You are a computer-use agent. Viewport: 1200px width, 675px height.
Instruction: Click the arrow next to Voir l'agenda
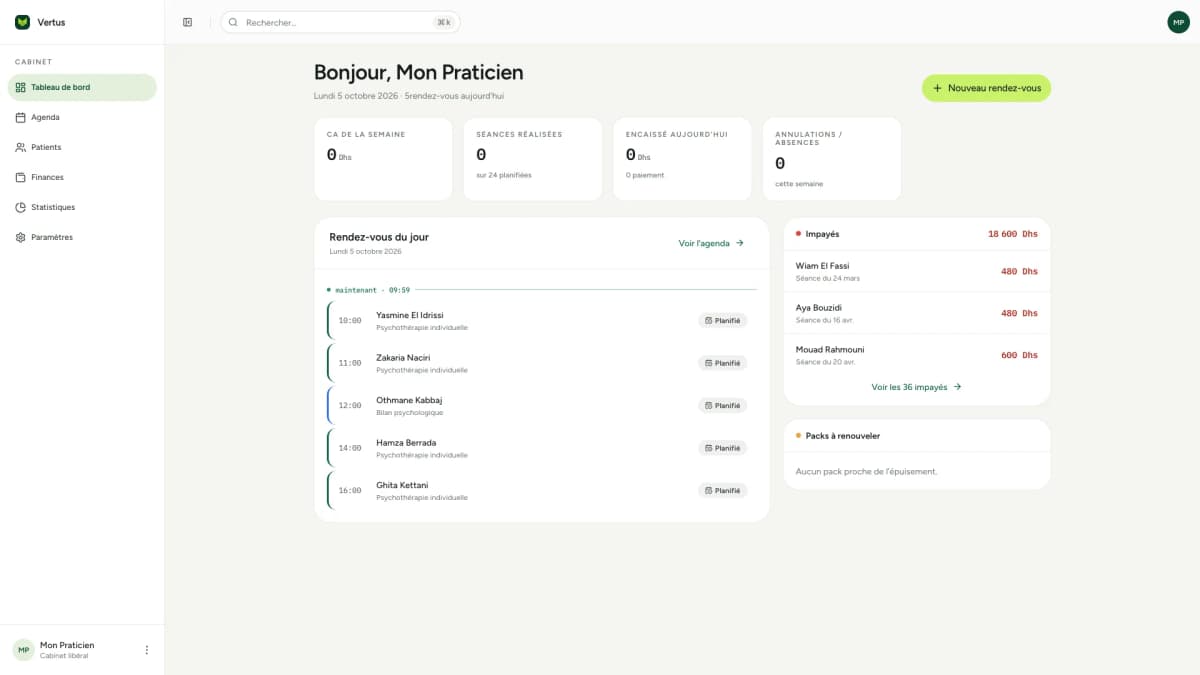(740, 243)
